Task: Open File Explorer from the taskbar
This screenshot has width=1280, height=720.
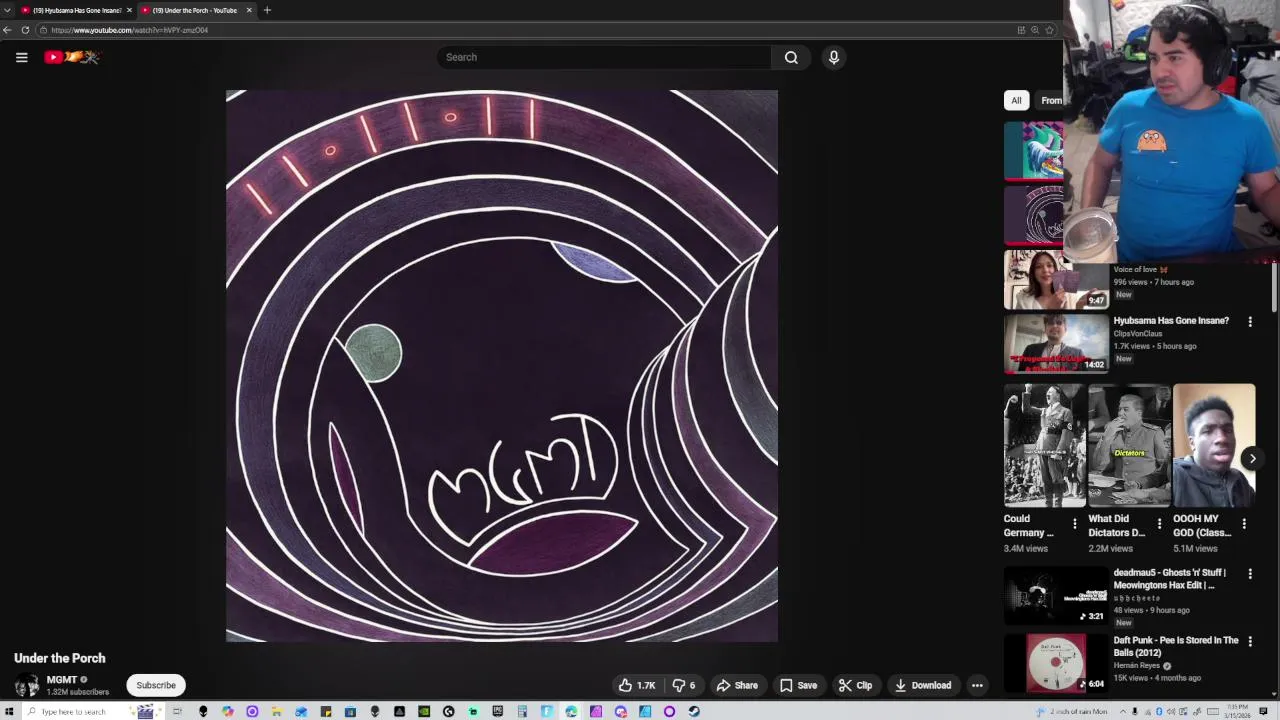Action: 276,711
